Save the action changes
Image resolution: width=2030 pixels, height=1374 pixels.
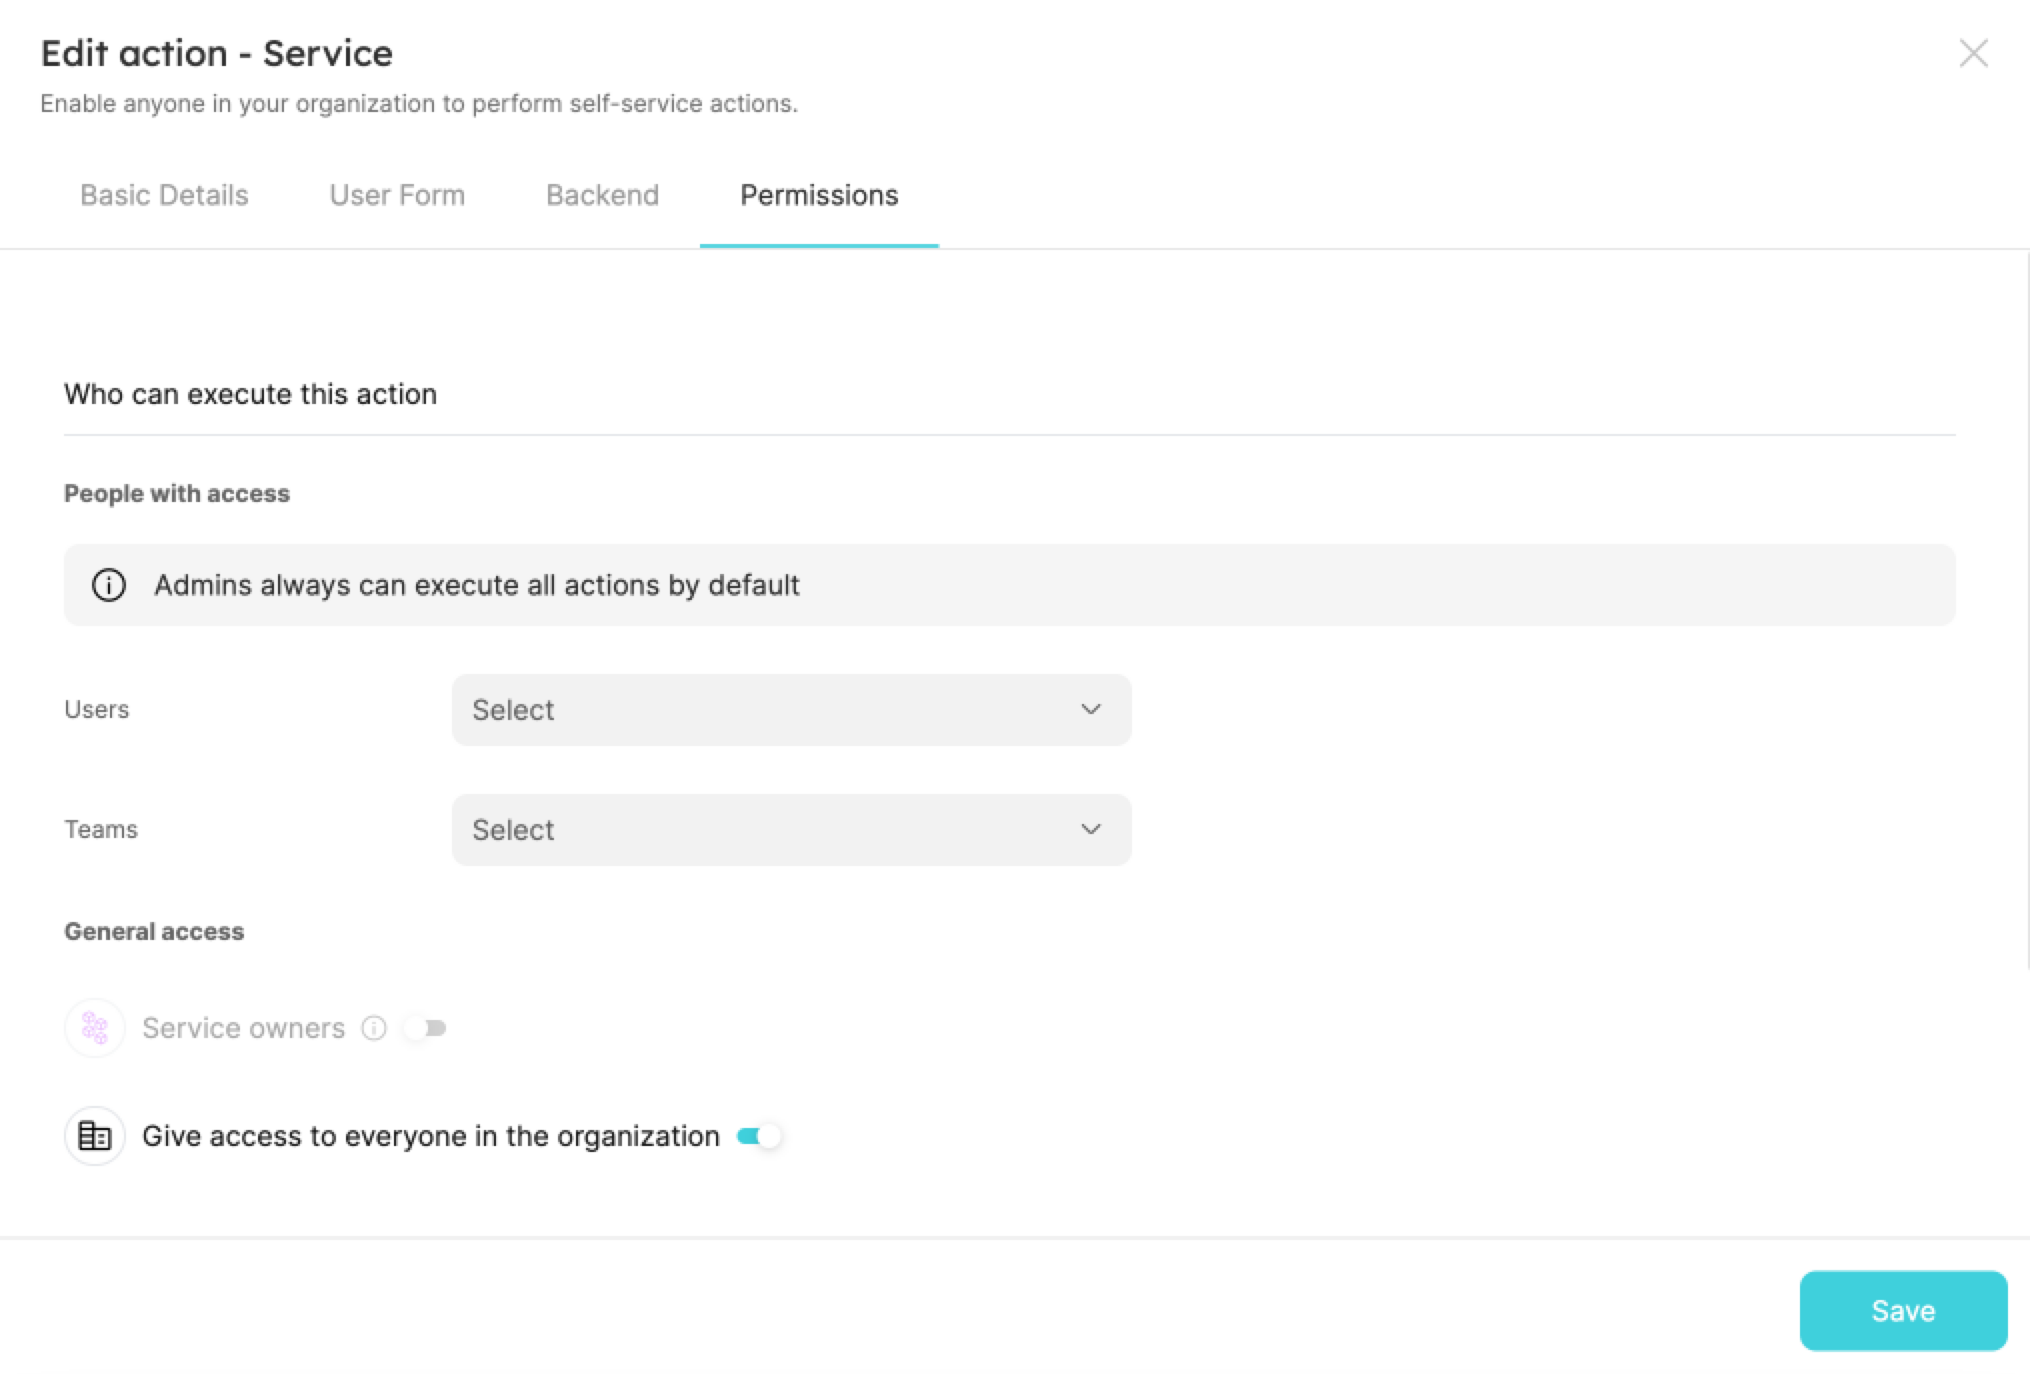tap(1903, 1311)
